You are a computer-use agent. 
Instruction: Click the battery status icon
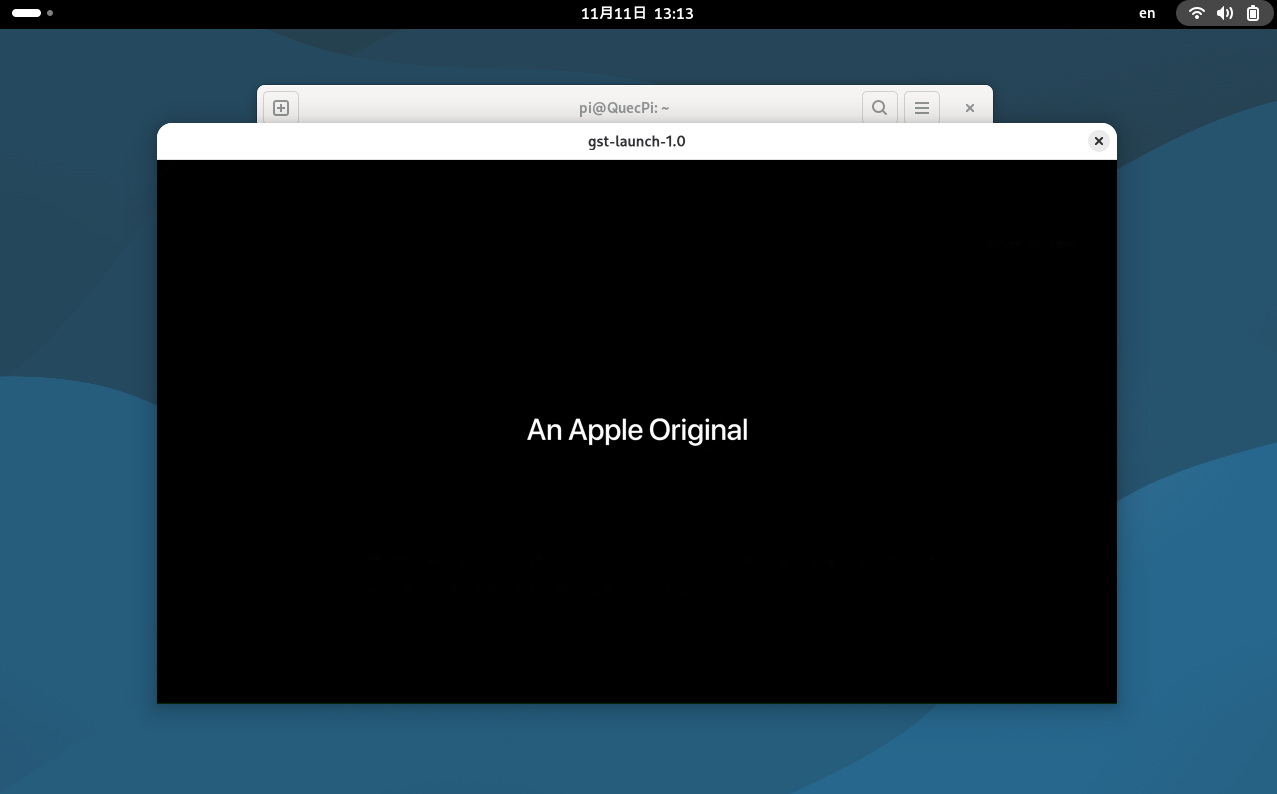point(1253,13)
